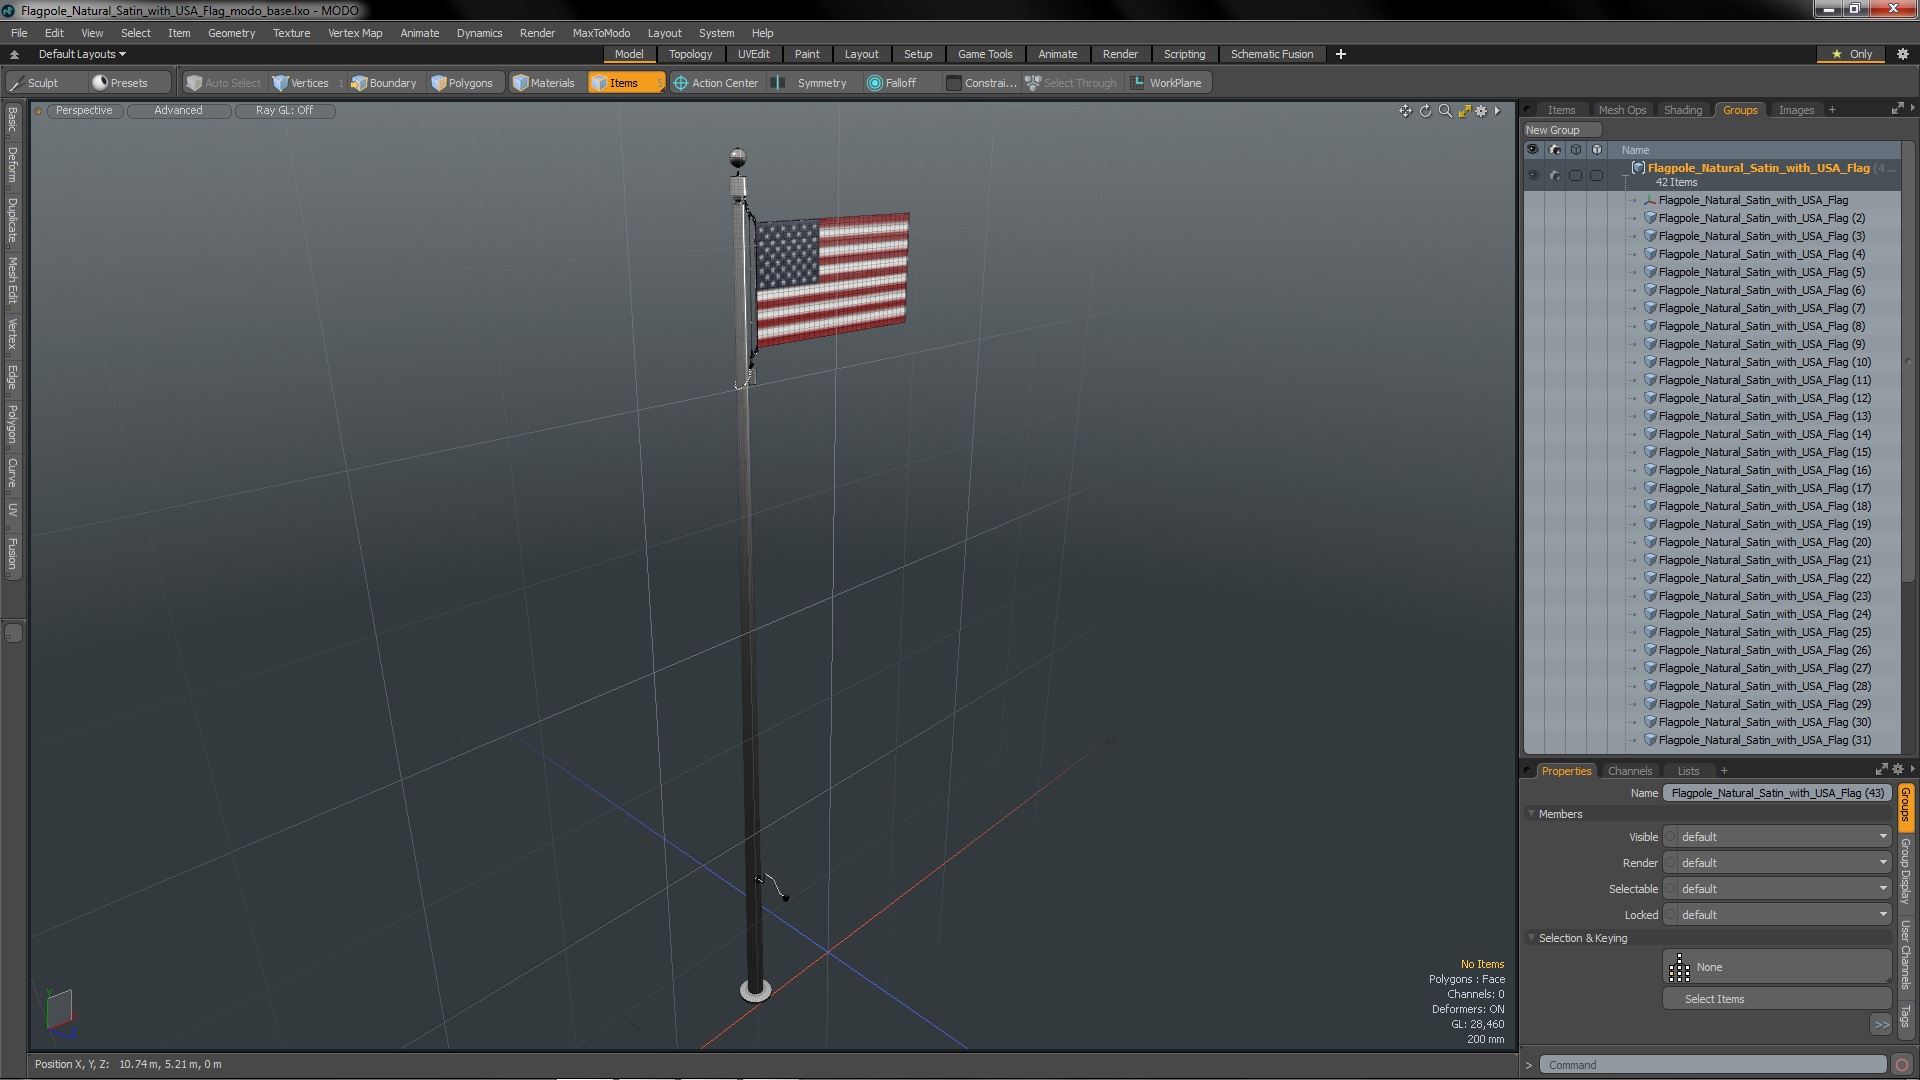Select the Boundary tool
Screen dimensions: 1920x1080
pyautogui.click(x=384, y=83)
